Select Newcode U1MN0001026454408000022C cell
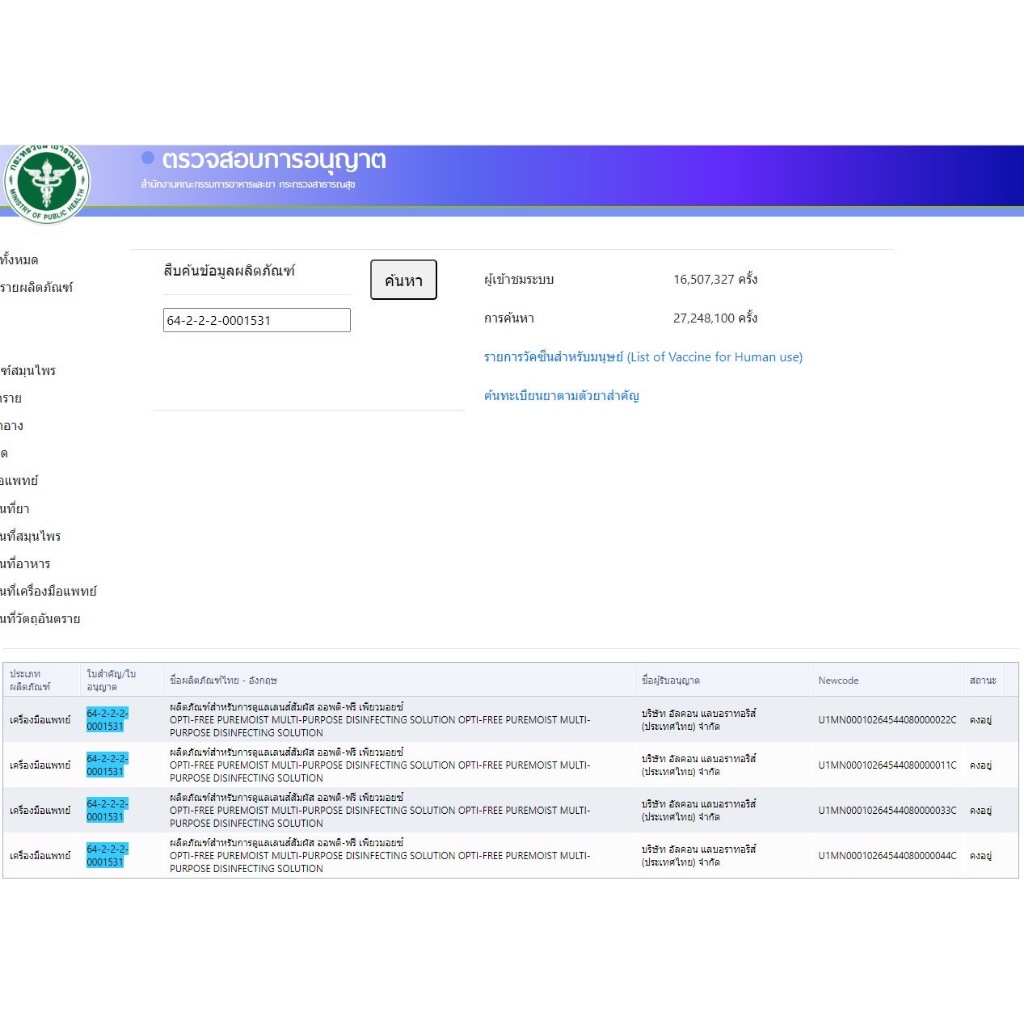Image resolution: width=1024 pixels, height=1024 pixels. tap(887, 720)
